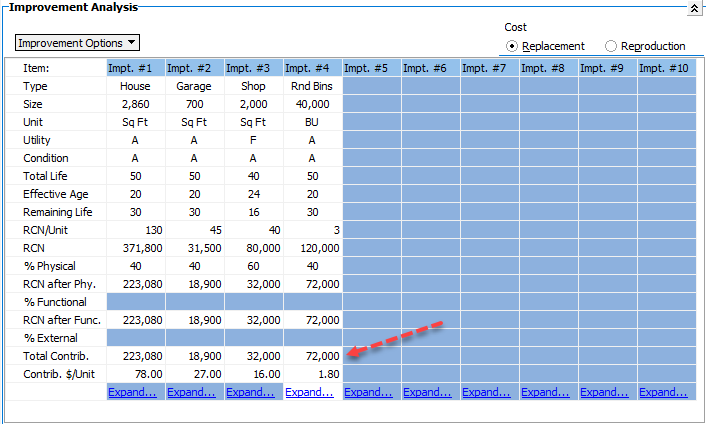Image resolution: width=706 pixels, height=424 pixels.
Task: Select the Impt. #1 column header
Action: [x=136, y=68]
